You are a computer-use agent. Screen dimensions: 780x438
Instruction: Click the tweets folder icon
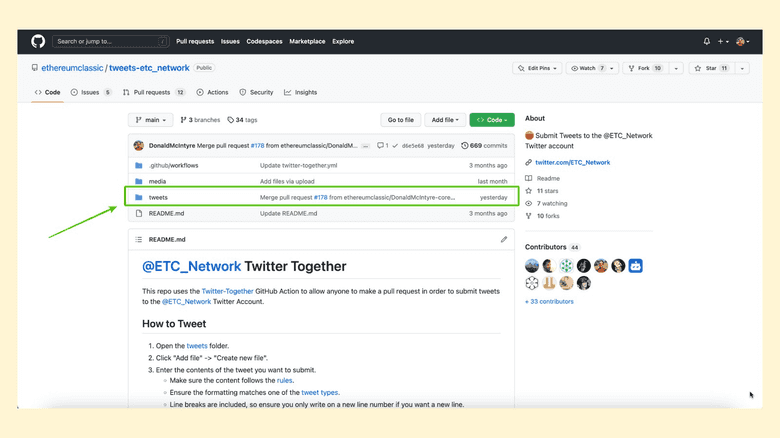[138, 198]
